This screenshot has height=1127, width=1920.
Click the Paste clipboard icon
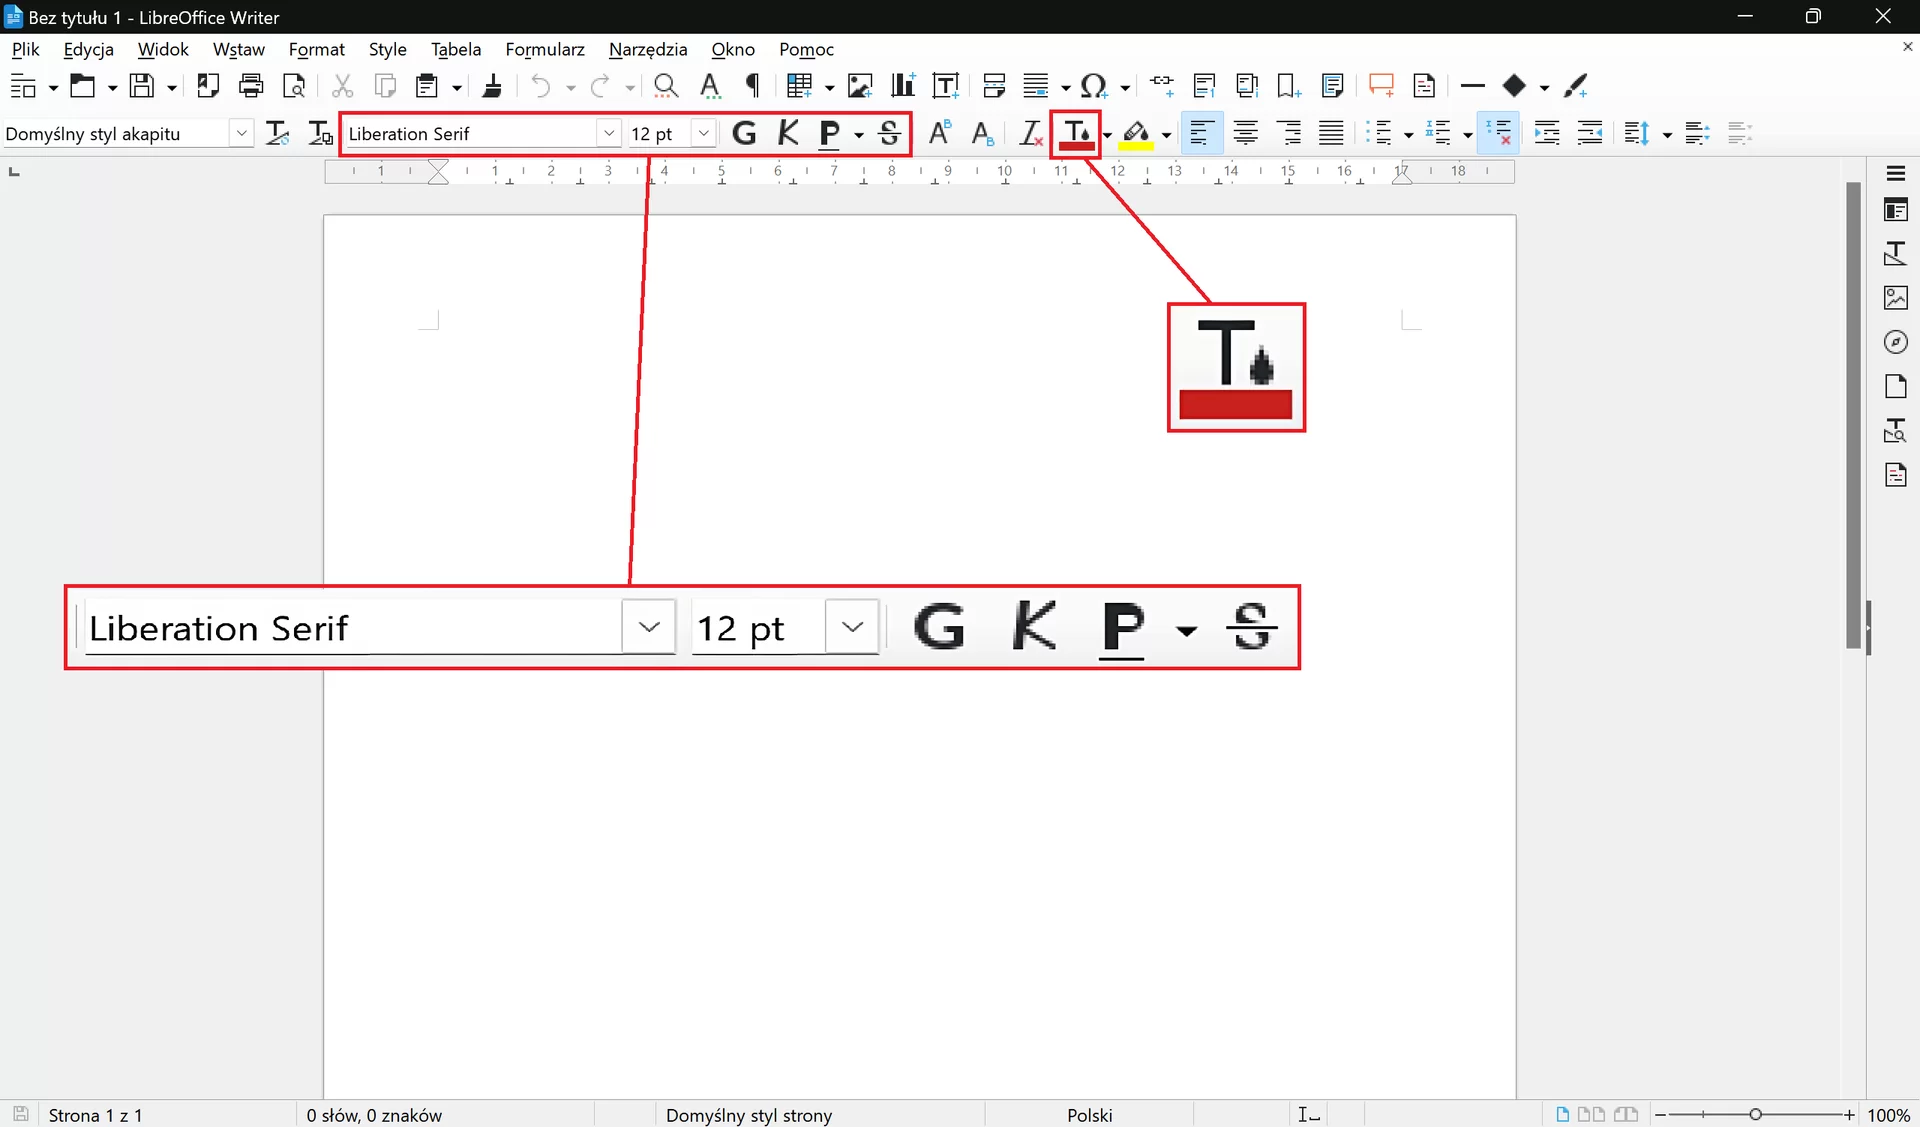(x=427, y=86)
